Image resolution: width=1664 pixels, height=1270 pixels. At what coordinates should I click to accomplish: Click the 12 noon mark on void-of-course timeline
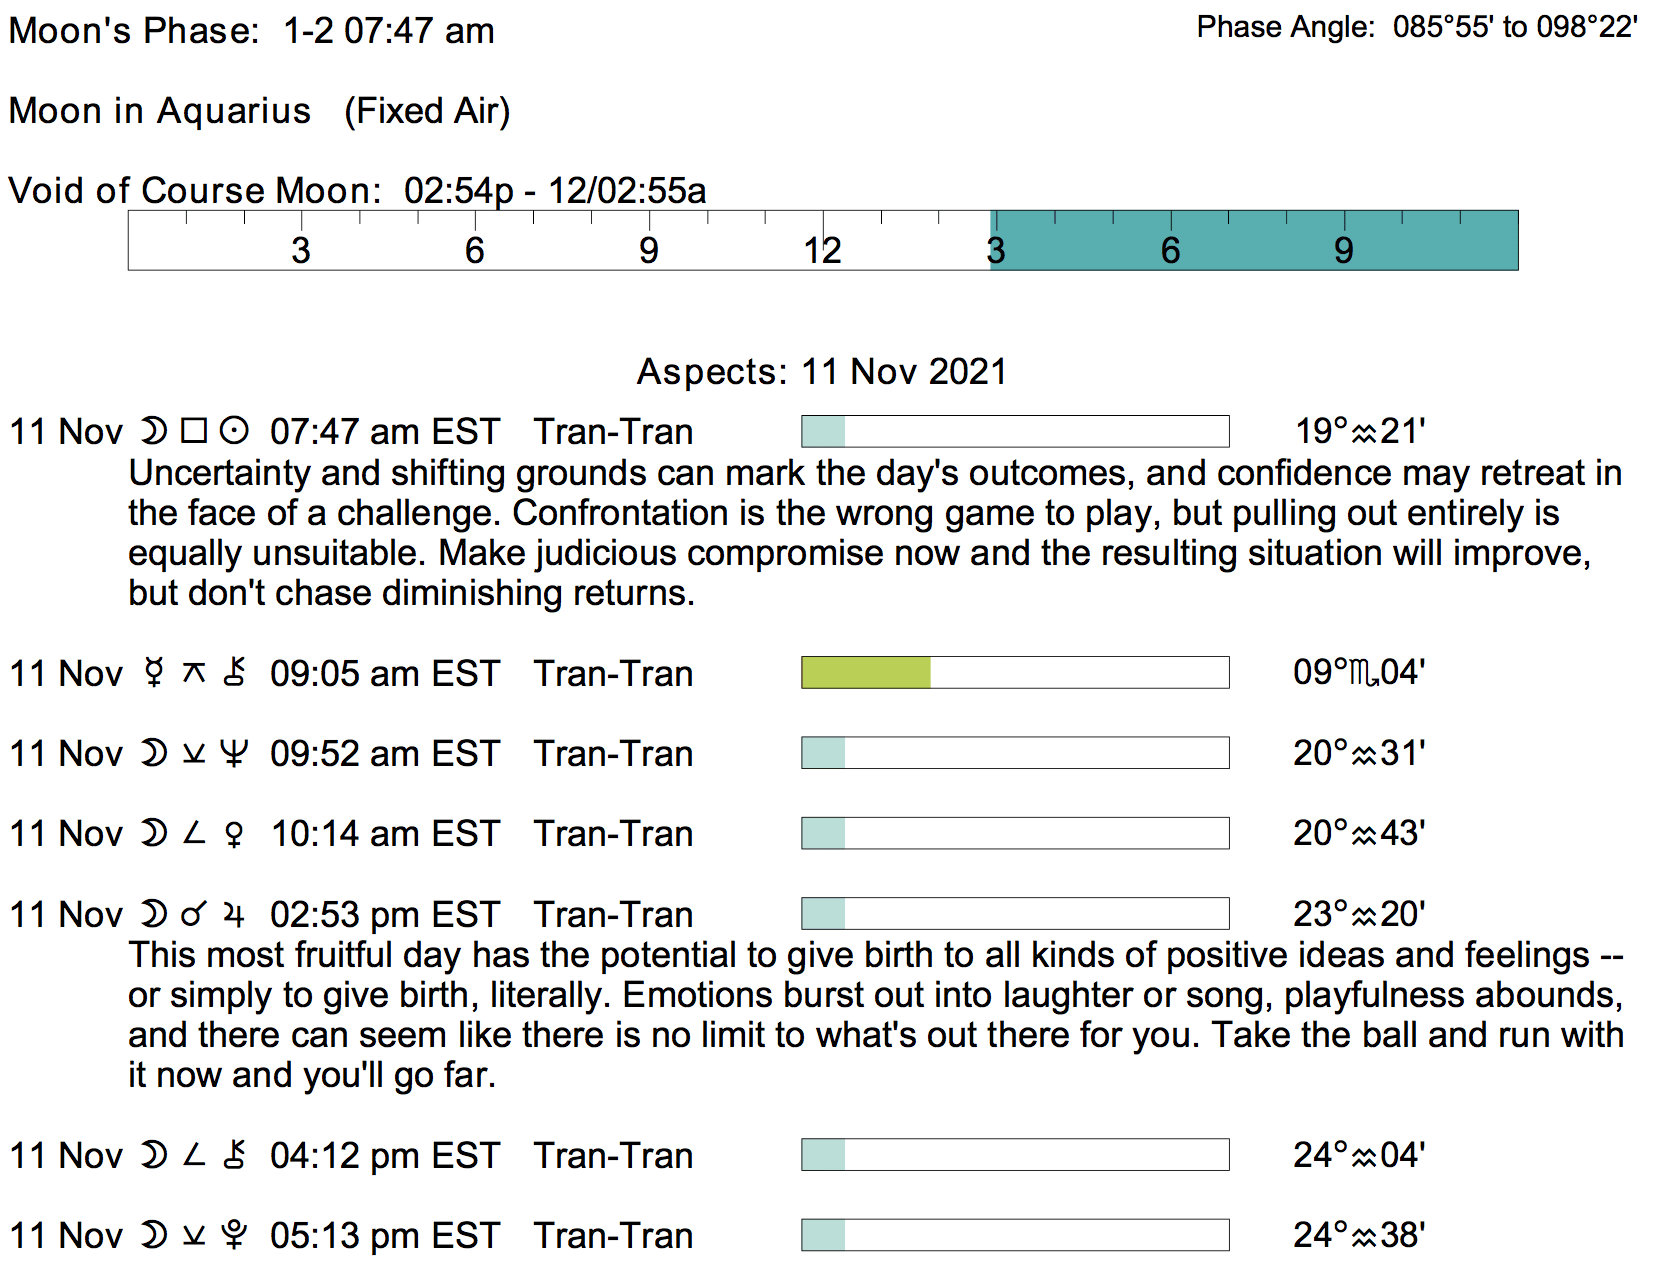pyautogui.click(x=823, y=248)
